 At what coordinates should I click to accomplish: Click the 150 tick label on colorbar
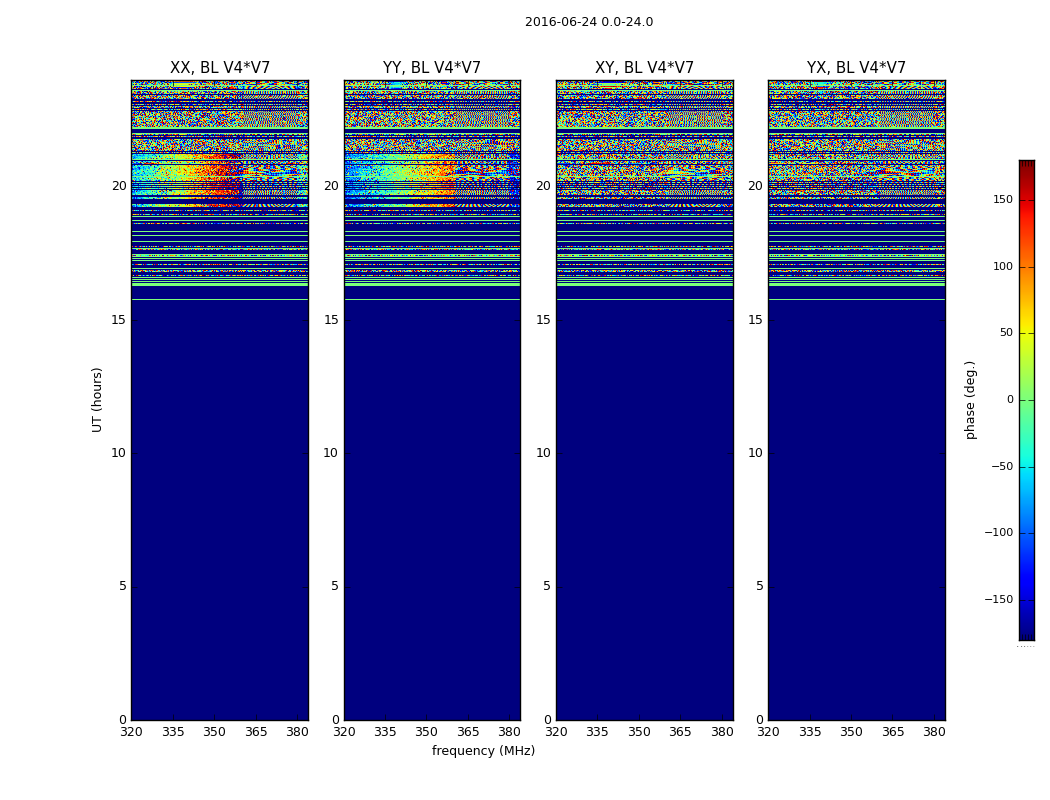pos(1002,199)
